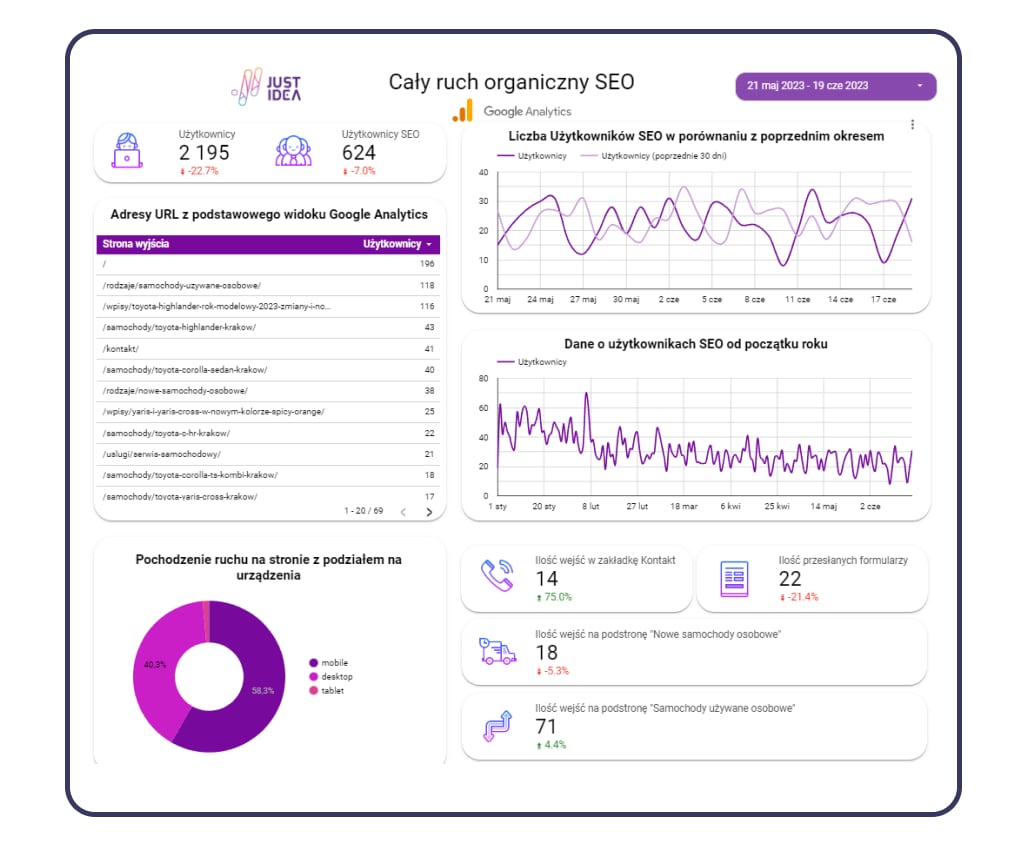Image resolution: width=1027 pixels, height=853 pixels.
Task: Select the desktop legend color dot
Action: click(x=314, y=677)
